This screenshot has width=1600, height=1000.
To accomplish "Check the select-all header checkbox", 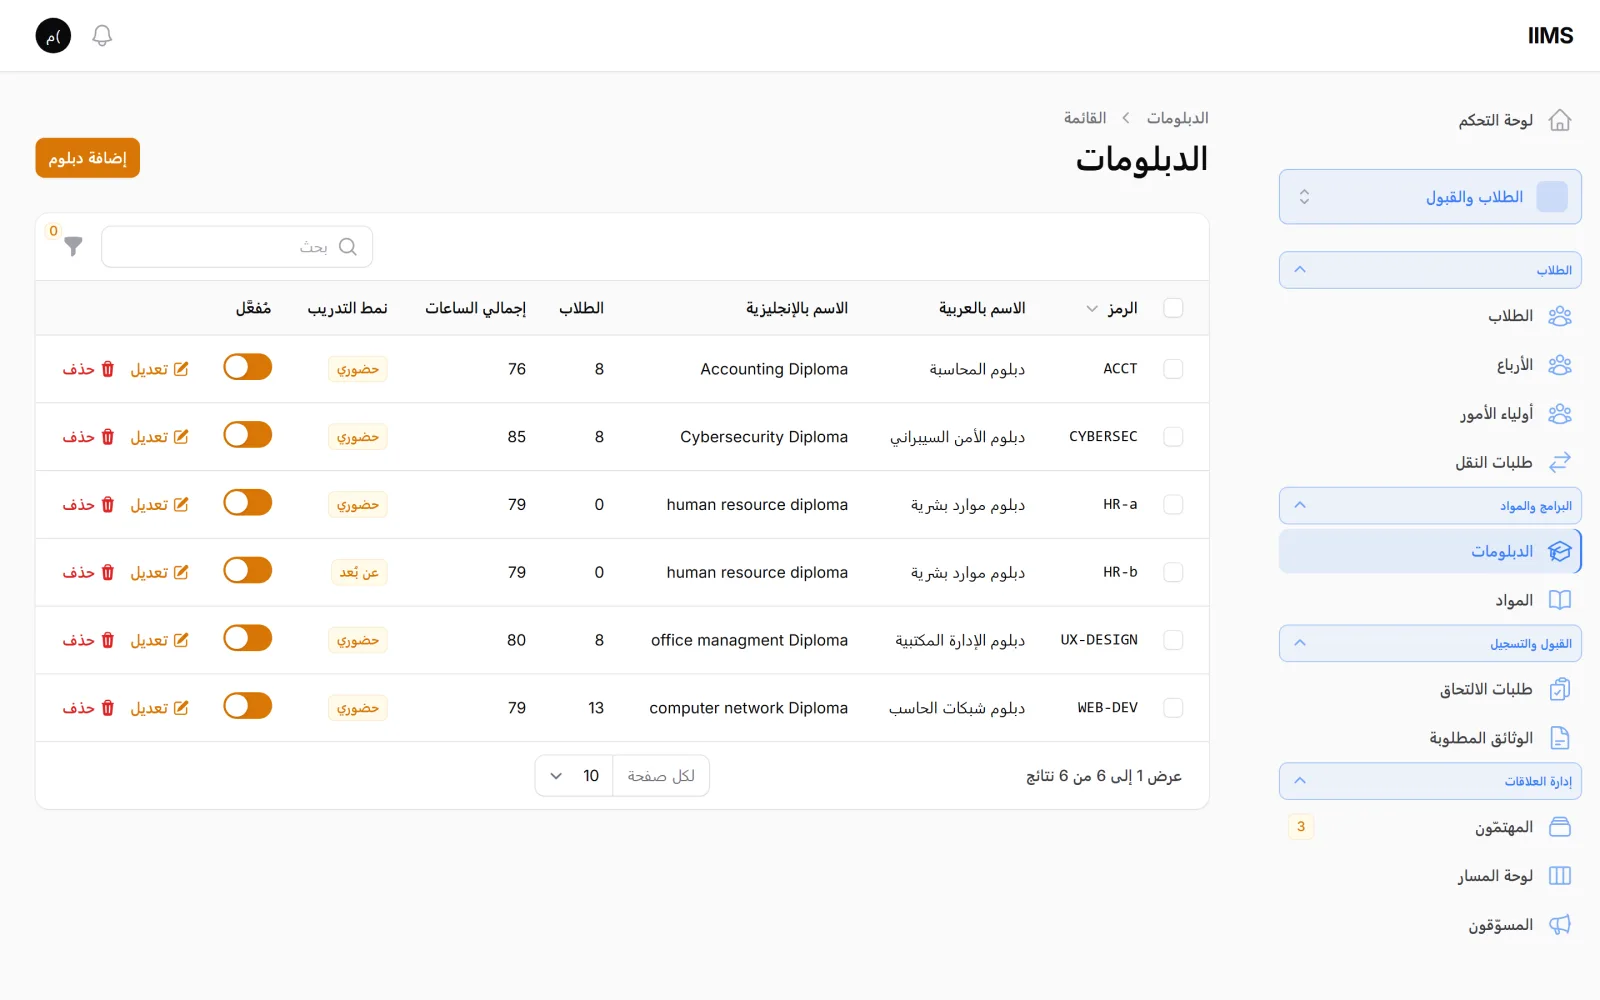I will click(x=1173, y=308).
